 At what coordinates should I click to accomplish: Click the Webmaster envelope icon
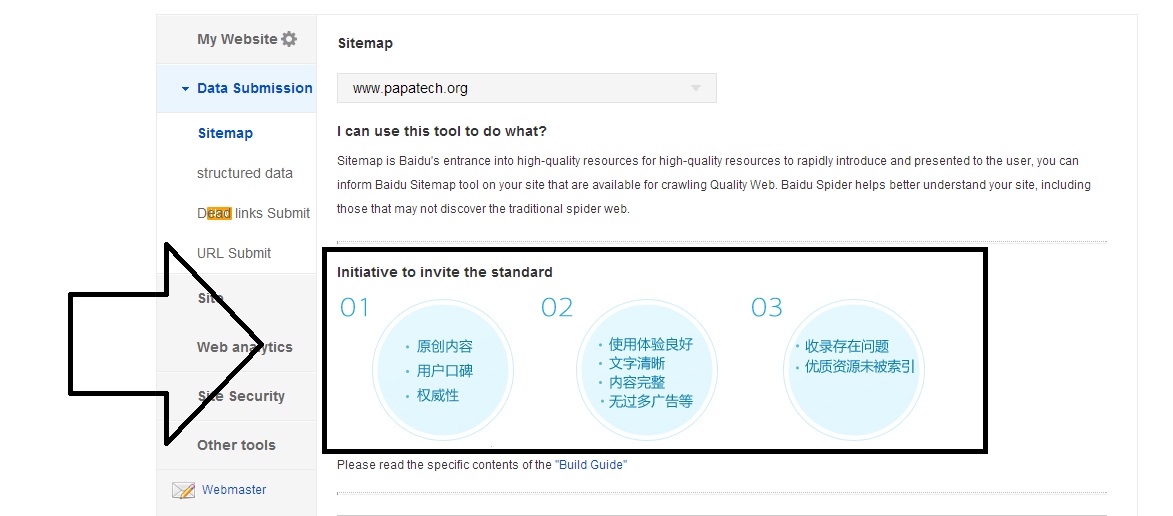point(183,491)
